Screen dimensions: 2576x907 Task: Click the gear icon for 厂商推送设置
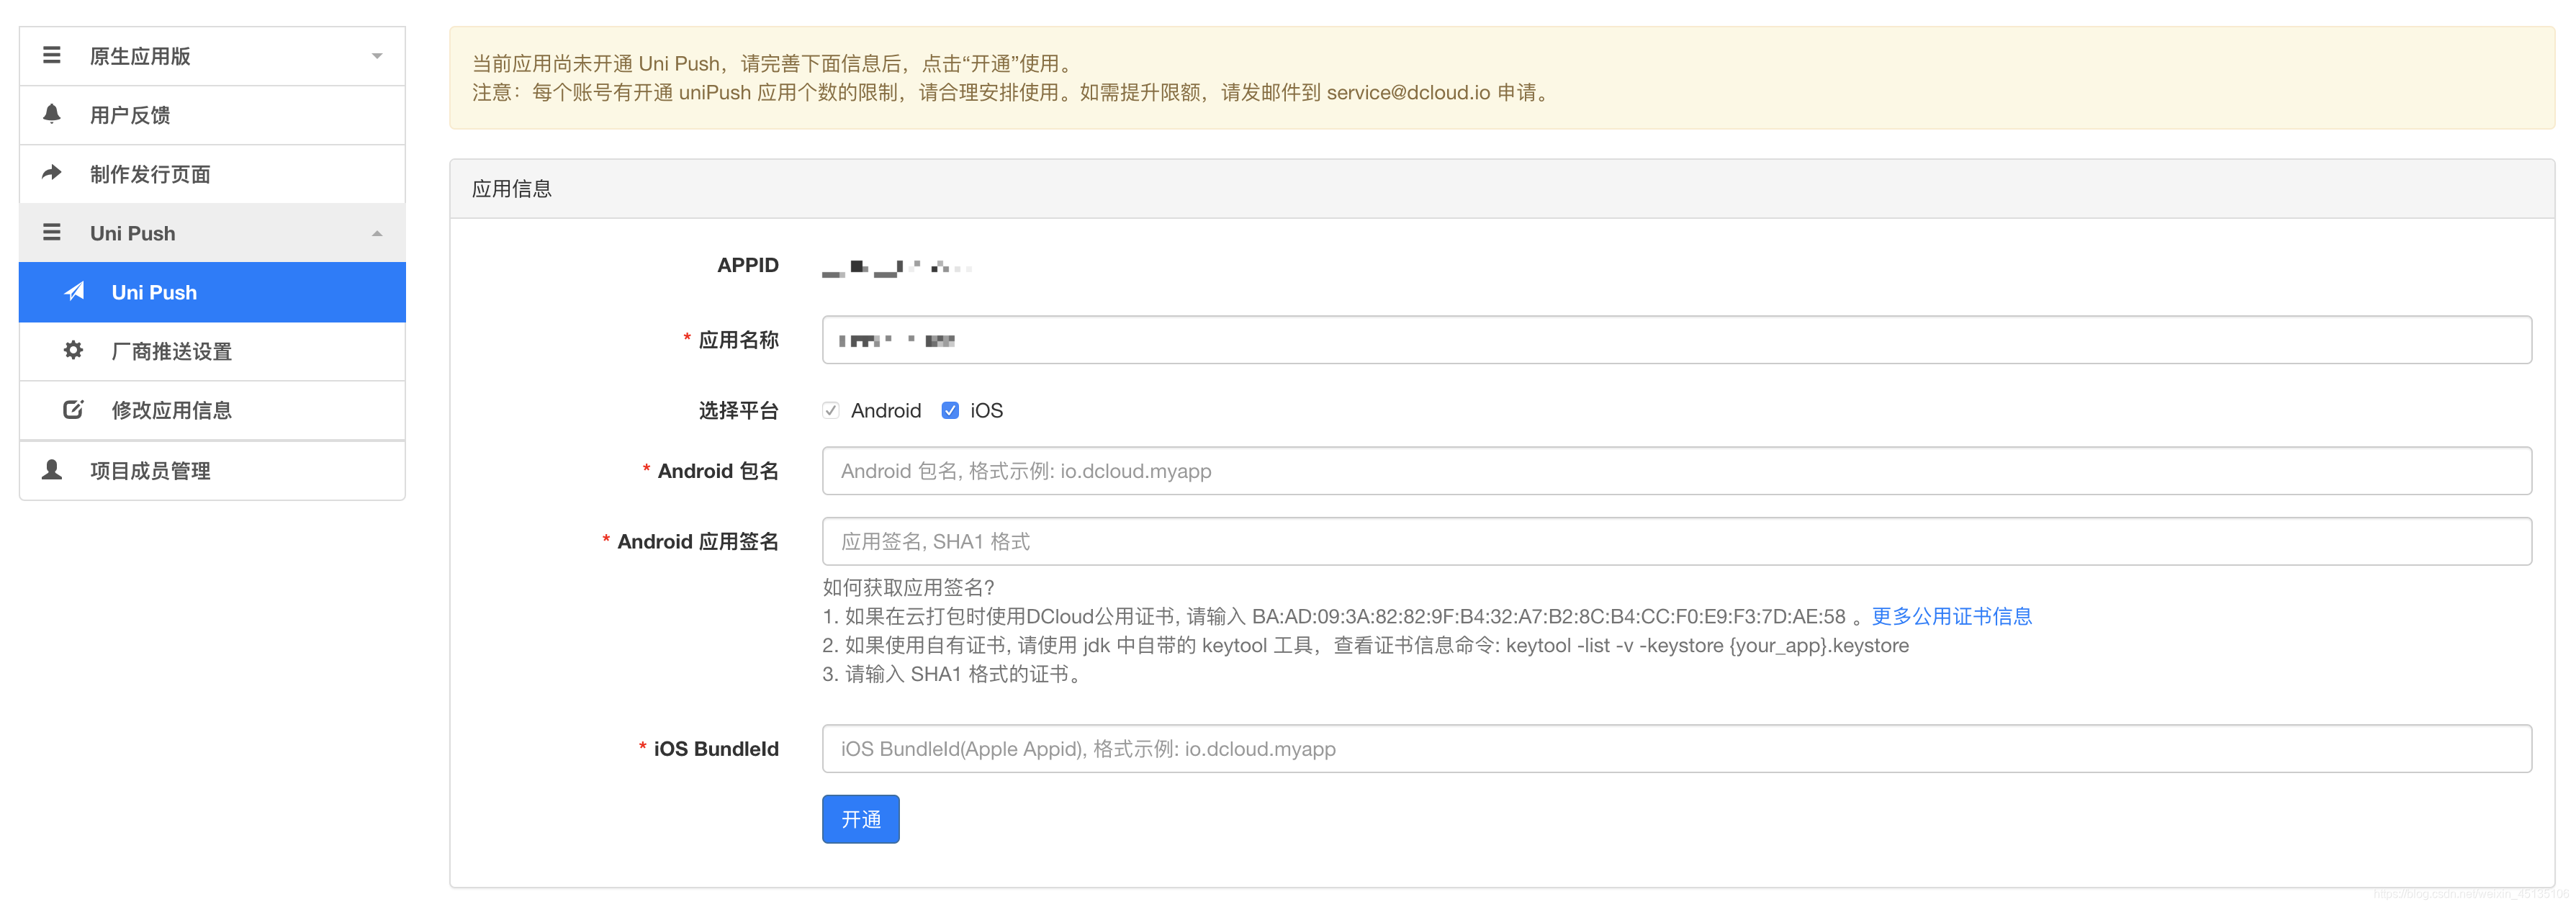(x=73, y=350)
